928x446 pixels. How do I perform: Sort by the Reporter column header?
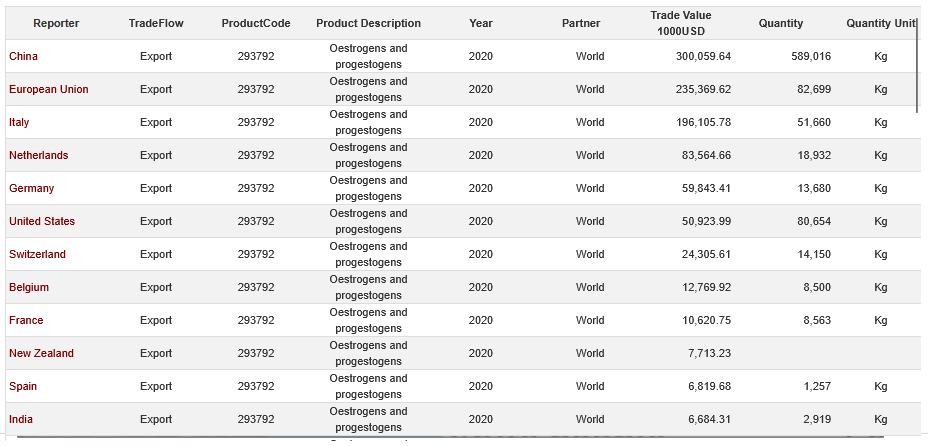[x=56, y=23]
